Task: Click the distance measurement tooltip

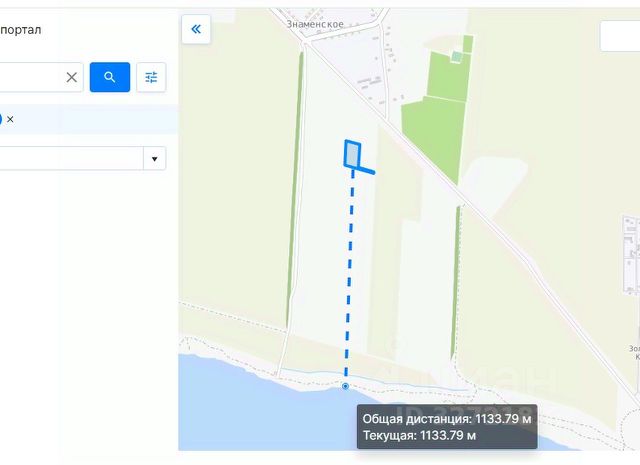Action: coord(446,427)
